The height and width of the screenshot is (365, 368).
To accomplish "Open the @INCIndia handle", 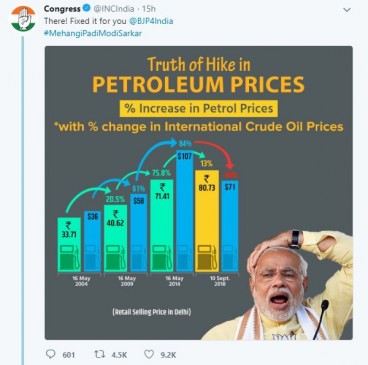I will point(114,9).
